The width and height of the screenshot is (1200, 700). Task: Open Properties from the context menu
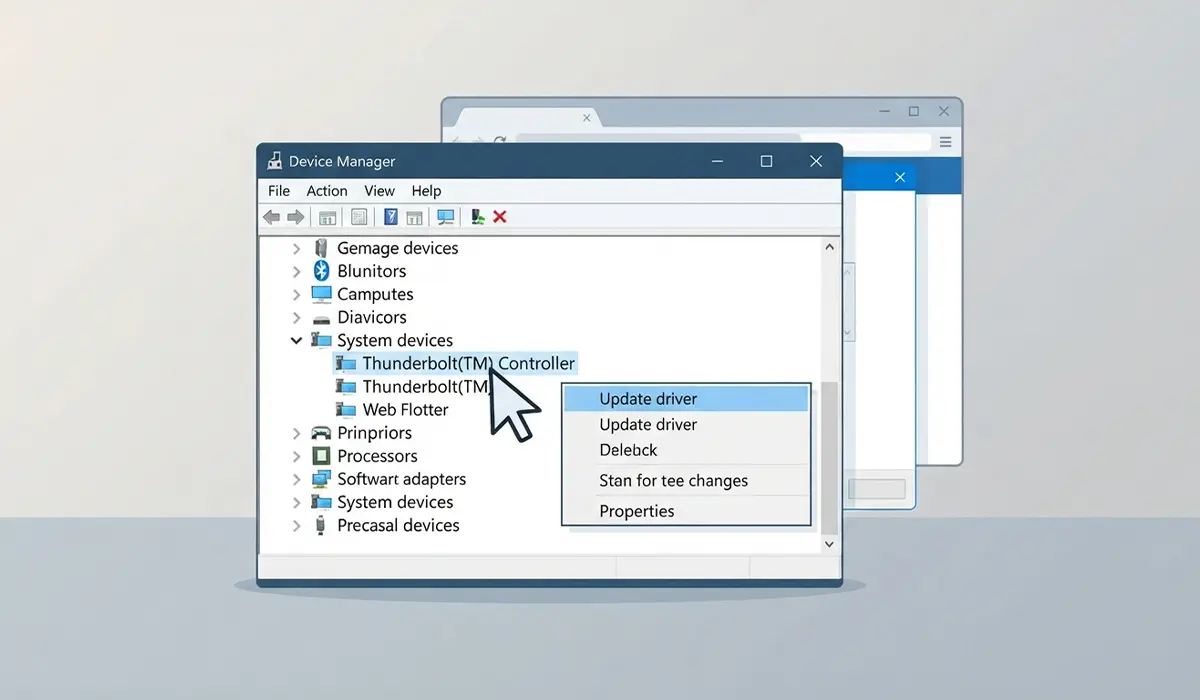tap(686, 511)
